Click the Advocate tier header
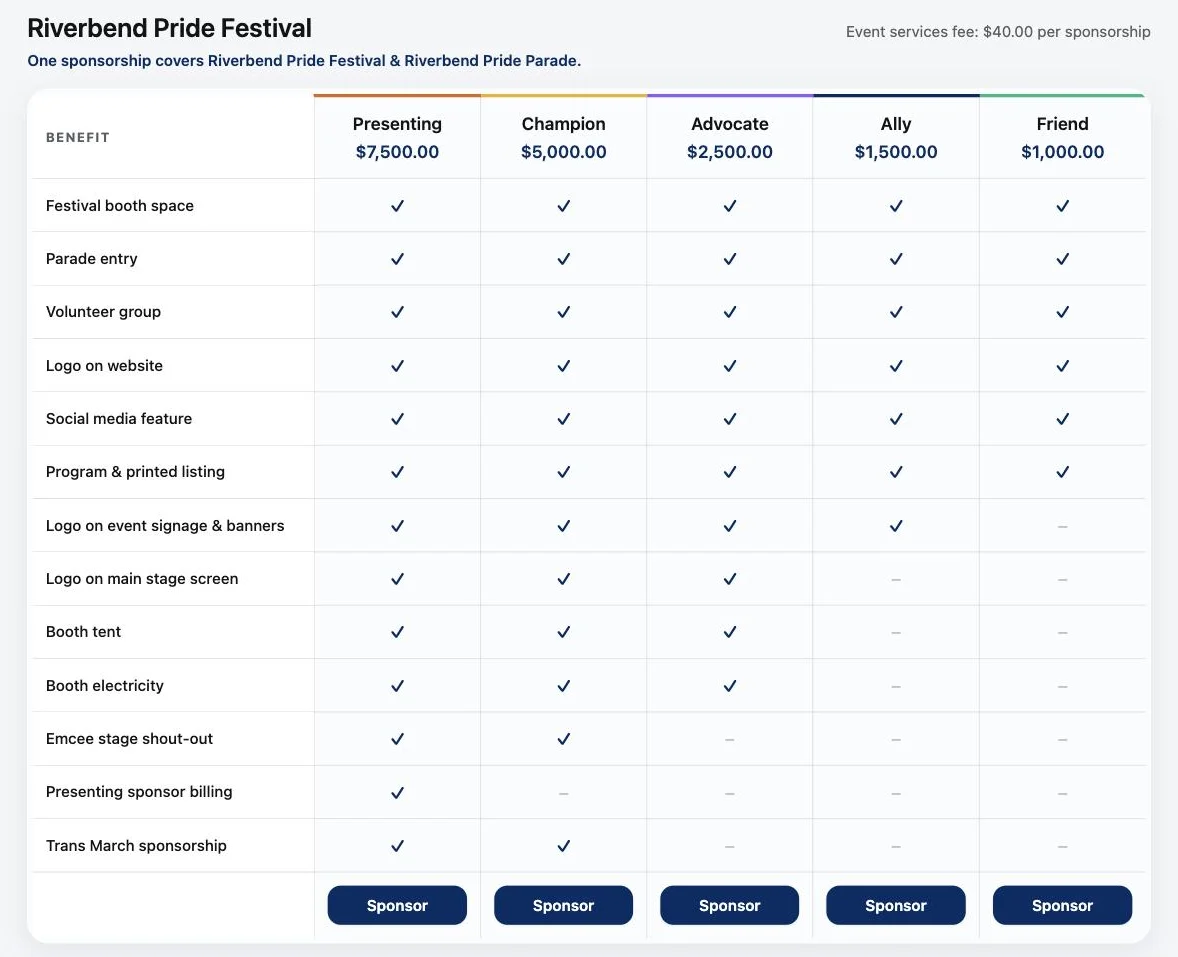 tap(729, 124)
